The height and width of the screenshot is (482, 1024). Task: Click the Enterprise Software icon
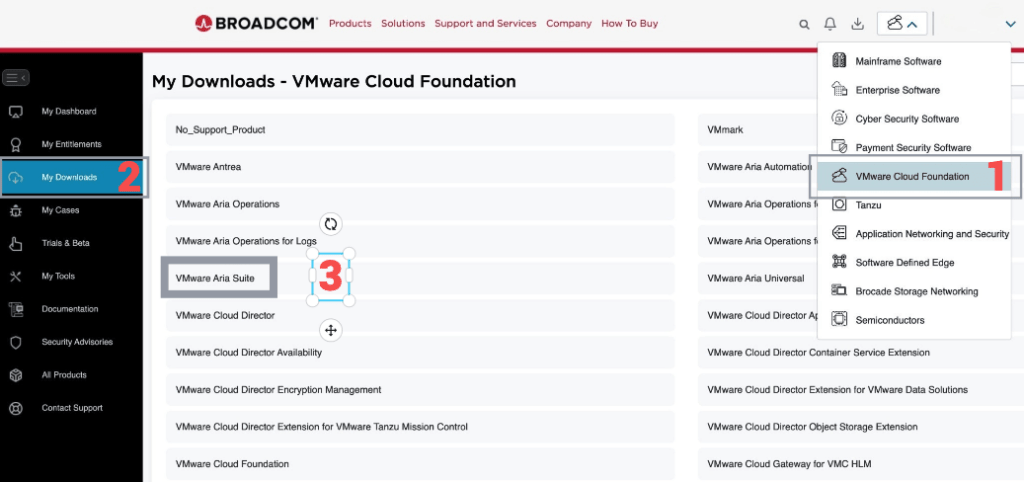click(839, 89)
